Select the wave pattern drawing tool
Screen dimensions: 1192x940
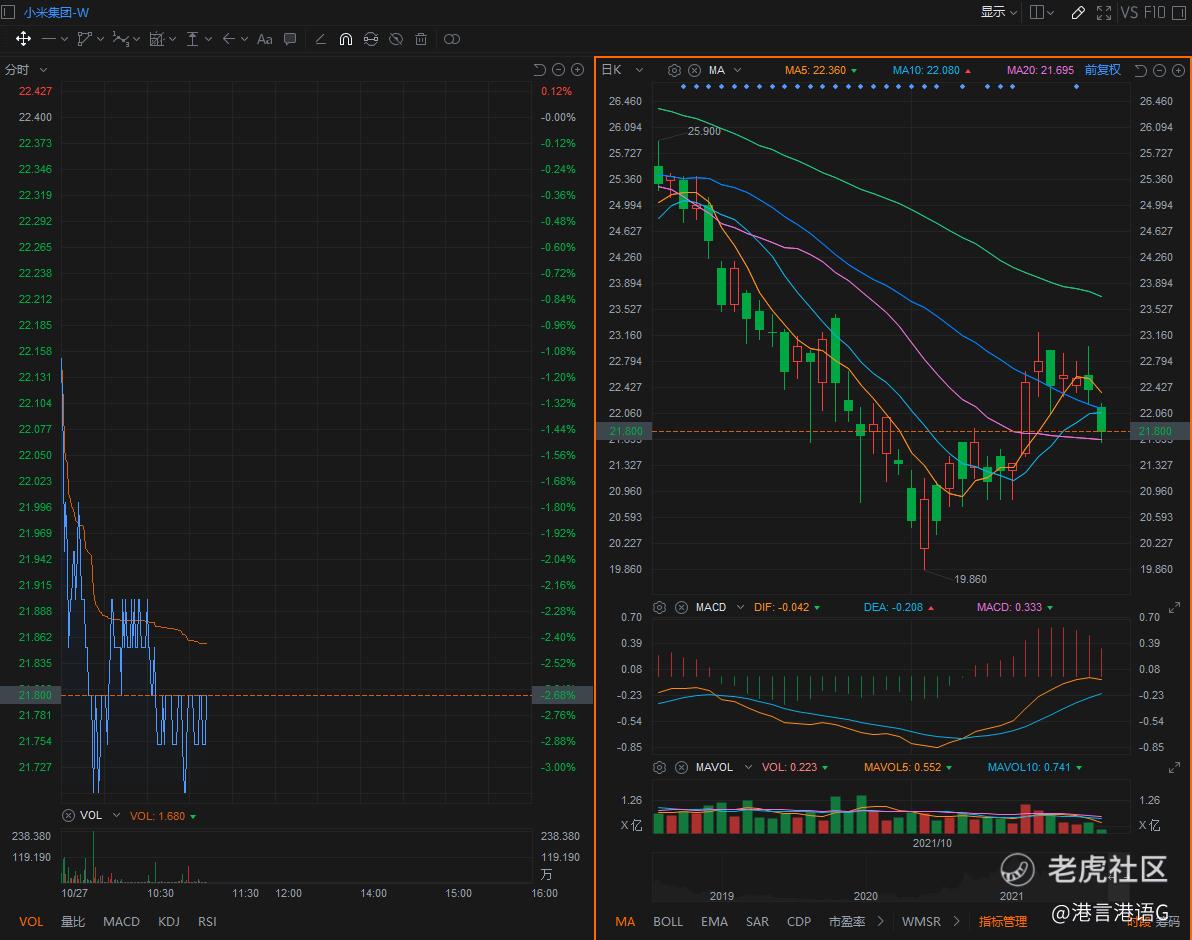coord(121,39)
